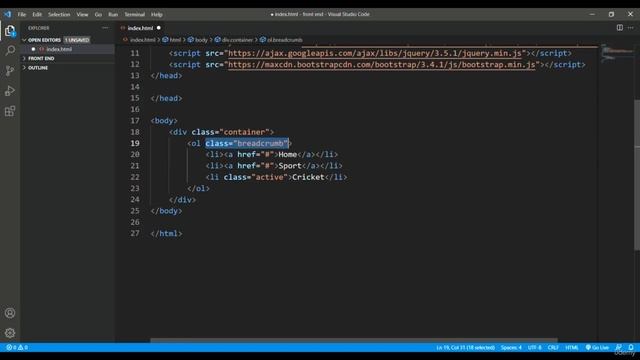This screenshot has width=640, height=360.
Task: Open the Explorer view in activity bar
Action: pyautogui.click(x=10, y=31)
